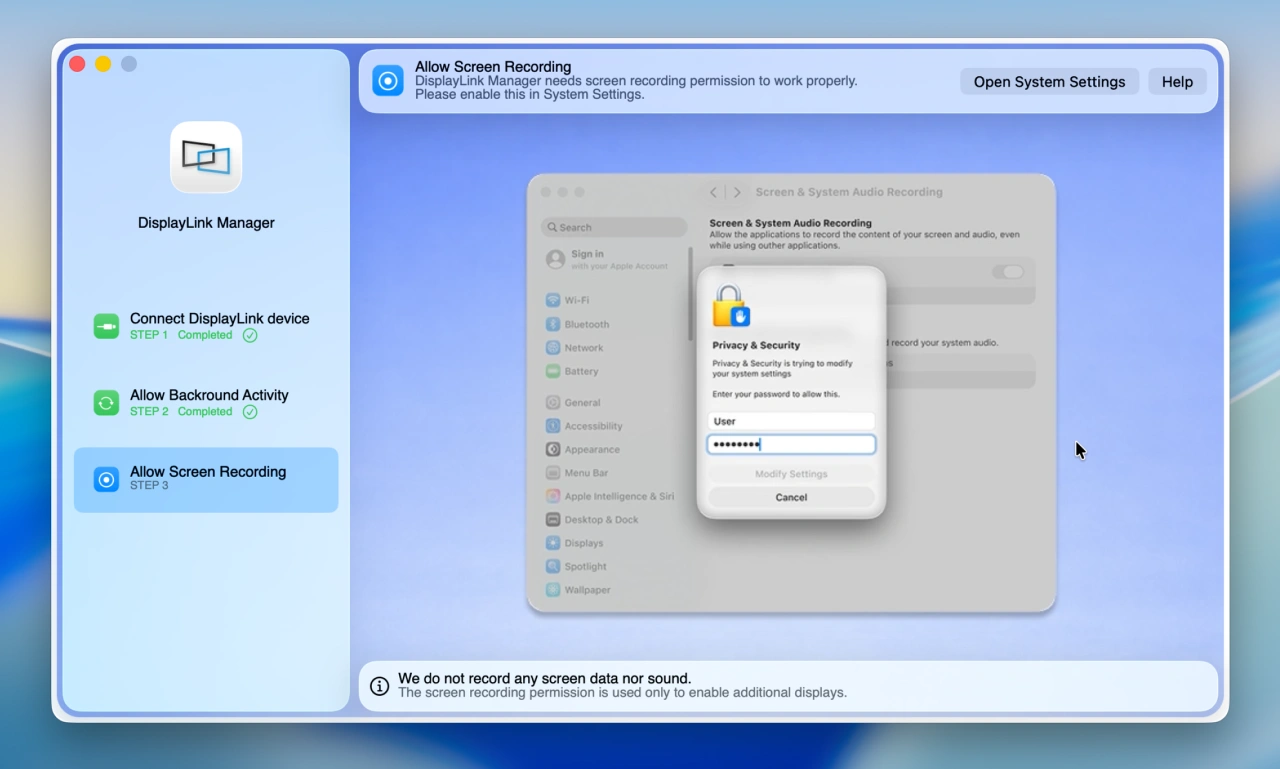Go back with the left chevron in preview
Screen dimensions: 1280x769
click(x=713, y=192)
